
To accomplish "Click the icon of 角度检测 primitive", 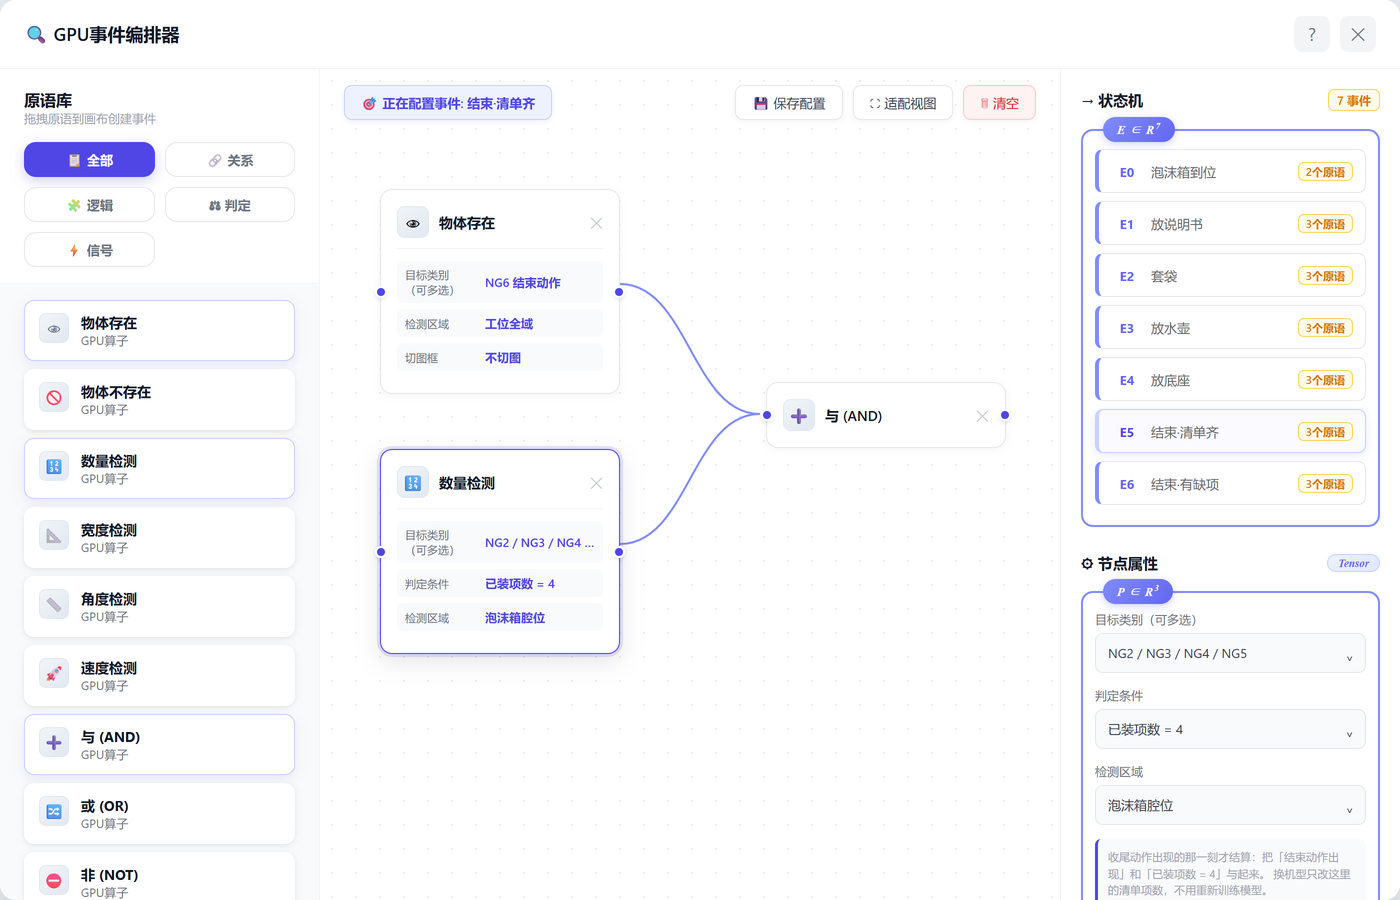I will coord(54,604).
